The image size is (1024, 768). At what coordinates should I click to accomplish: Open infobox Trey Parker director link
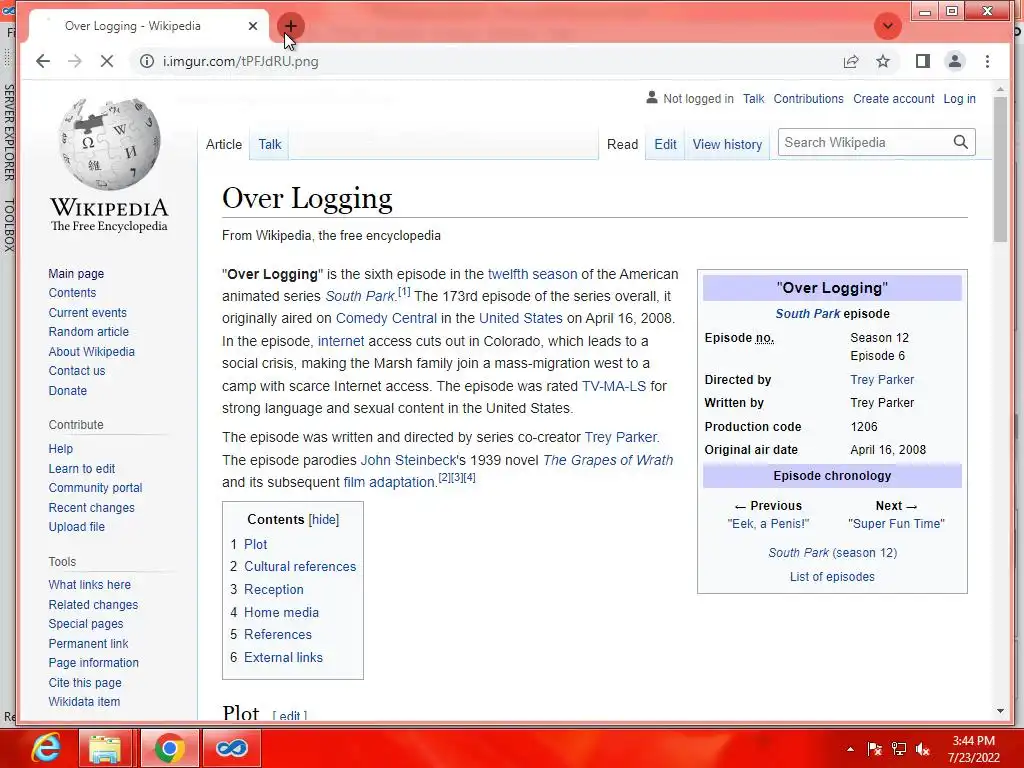882,379
